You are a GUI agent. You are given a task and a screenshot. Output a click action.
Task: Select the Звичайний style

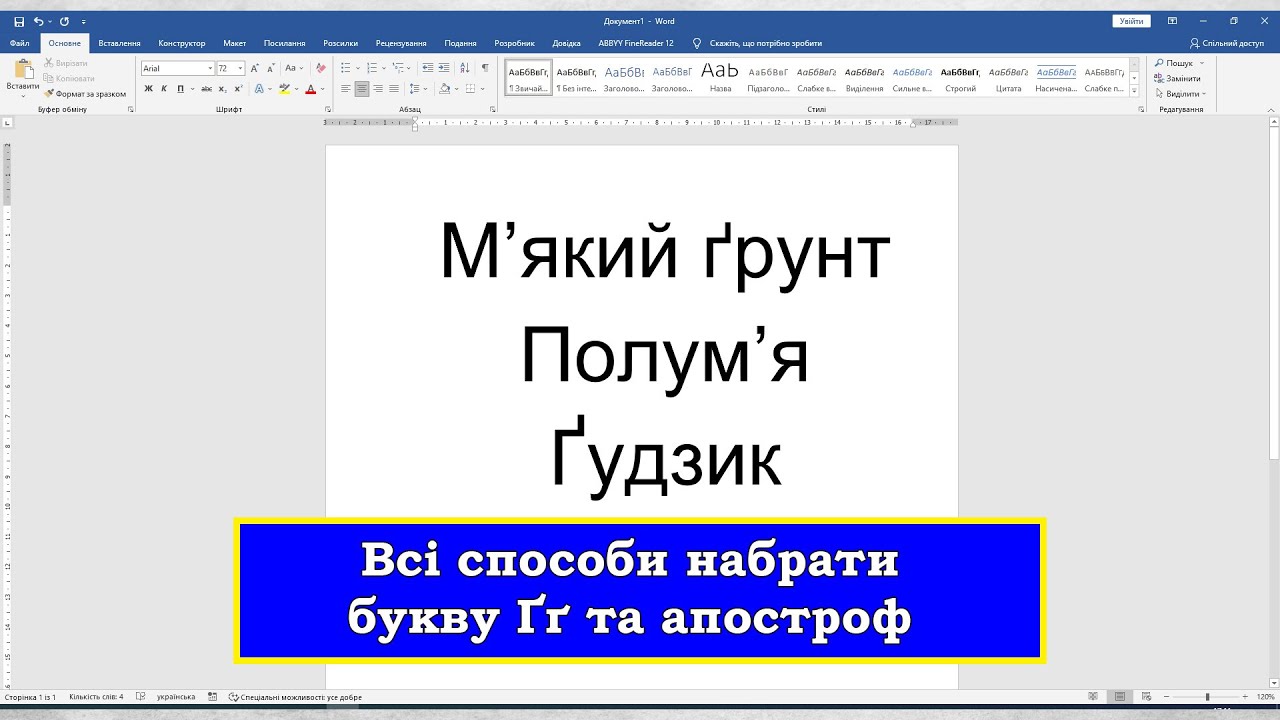click(x=528, y=78)
